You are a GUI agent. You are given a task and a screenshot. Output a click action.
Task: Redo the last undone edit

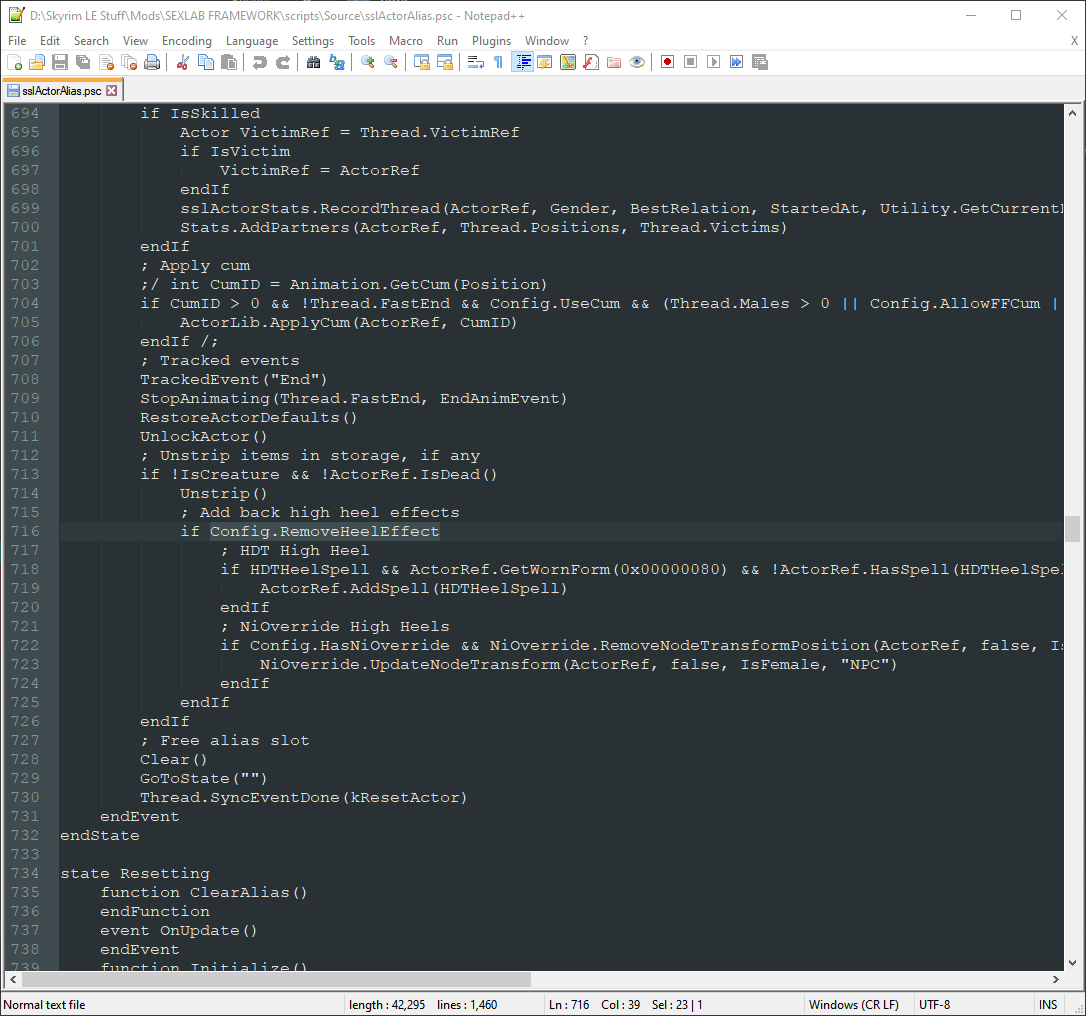coord(283,62)
